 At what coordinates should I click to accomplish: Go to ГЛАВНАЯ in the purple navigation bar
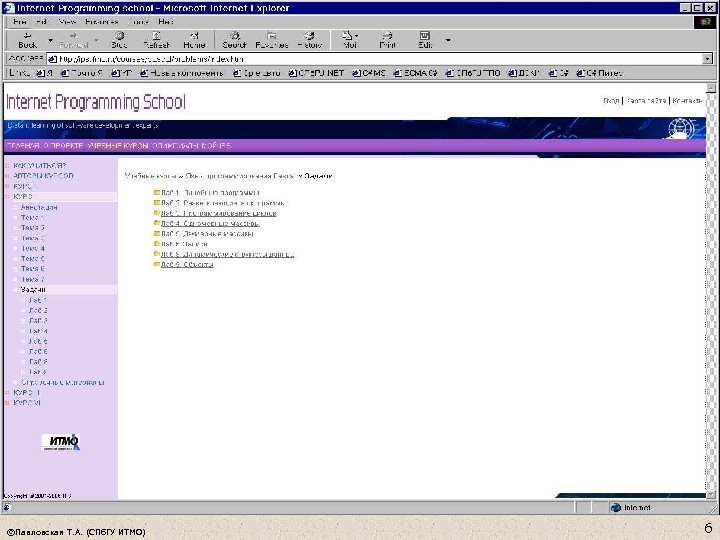tap(23, 146)
